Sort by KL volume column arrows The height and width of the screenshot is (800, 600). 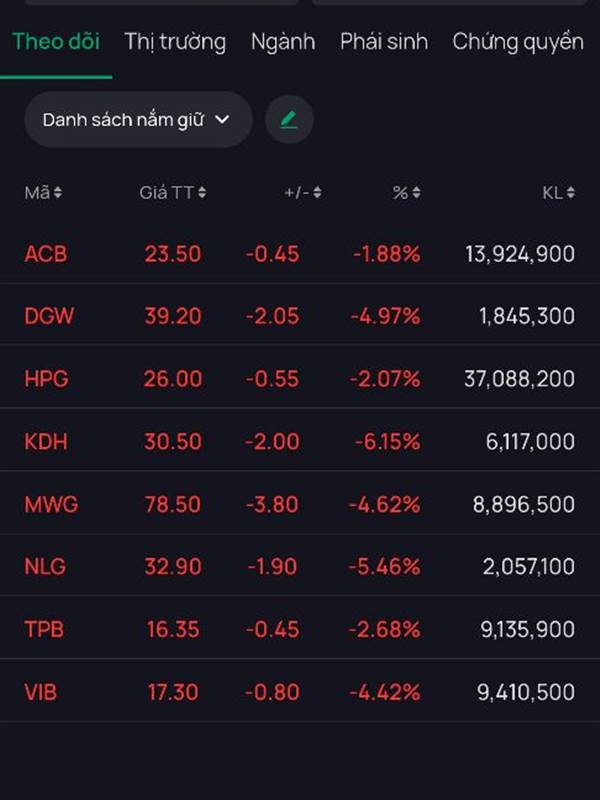coord(570,193)
